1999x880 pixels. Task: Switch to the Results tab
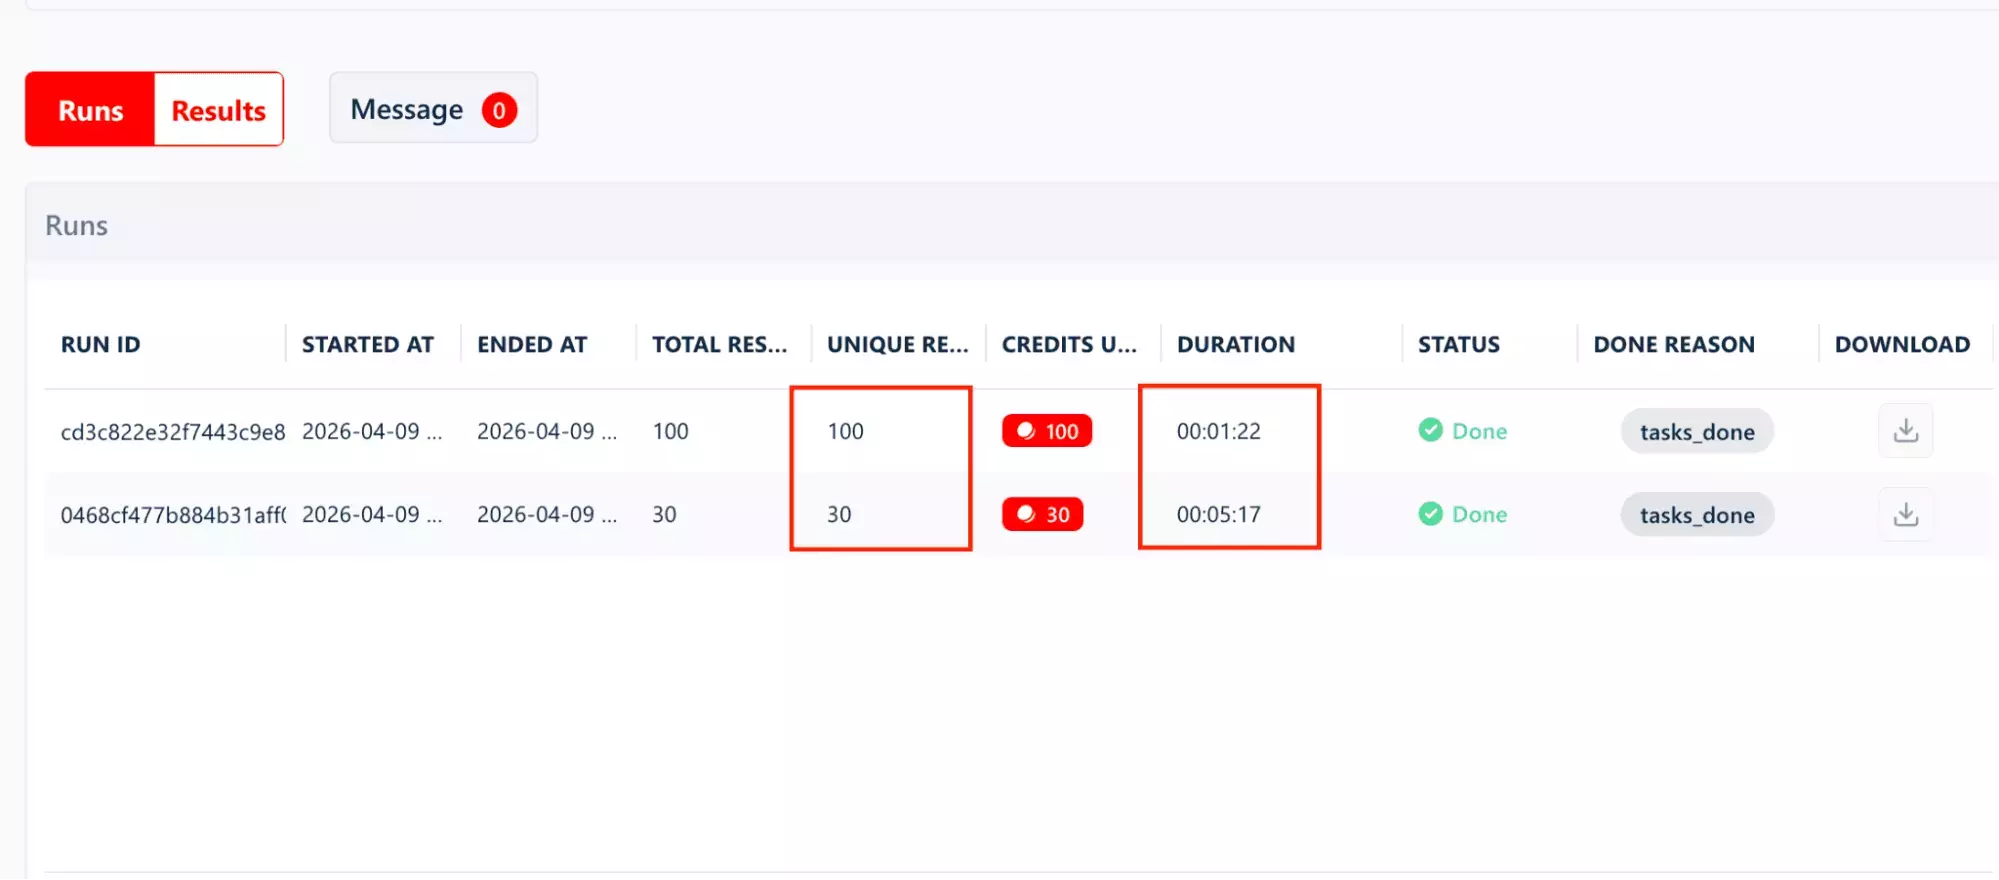pyautogui.click(x=218, y=109)
